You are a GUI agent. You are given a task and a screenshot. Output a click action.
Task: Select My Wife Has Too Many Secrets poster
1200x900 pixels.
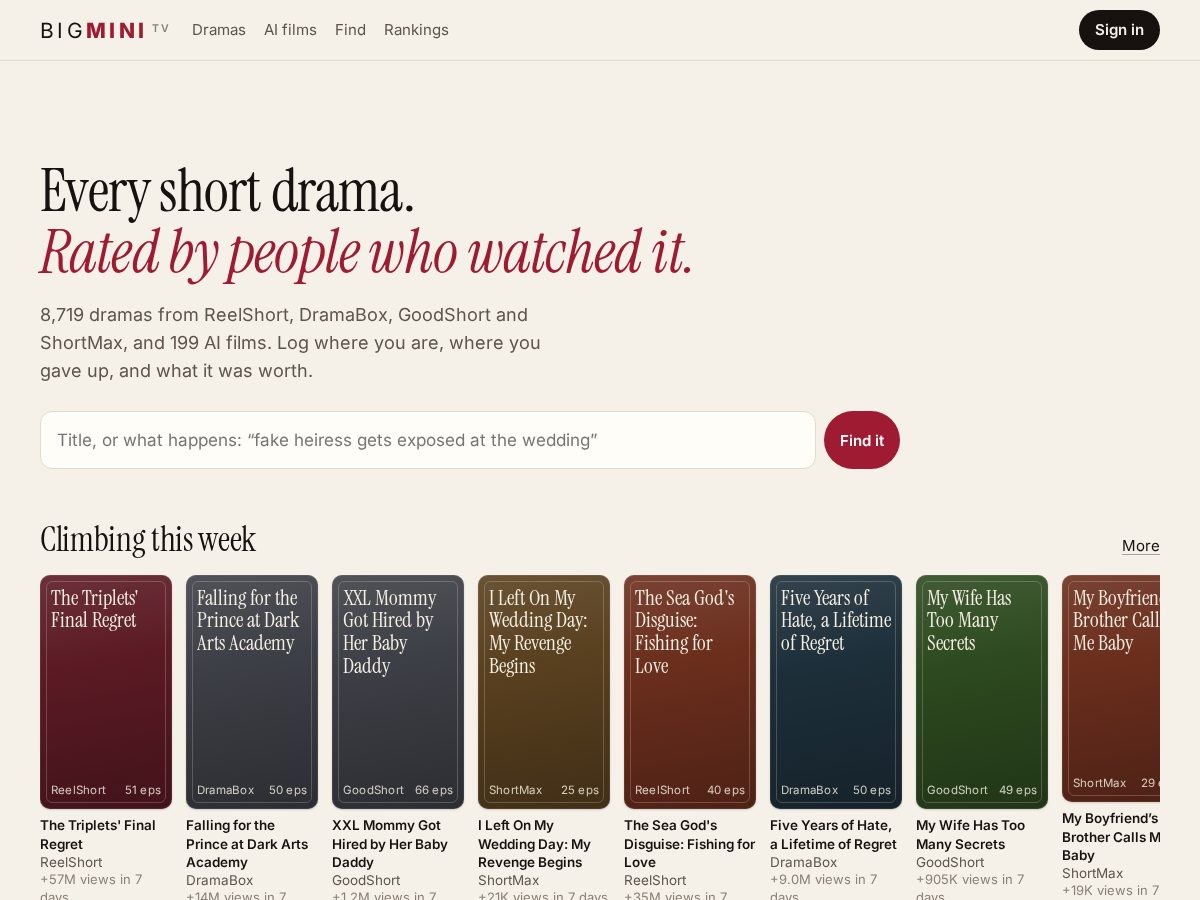(x=982, y=692)
